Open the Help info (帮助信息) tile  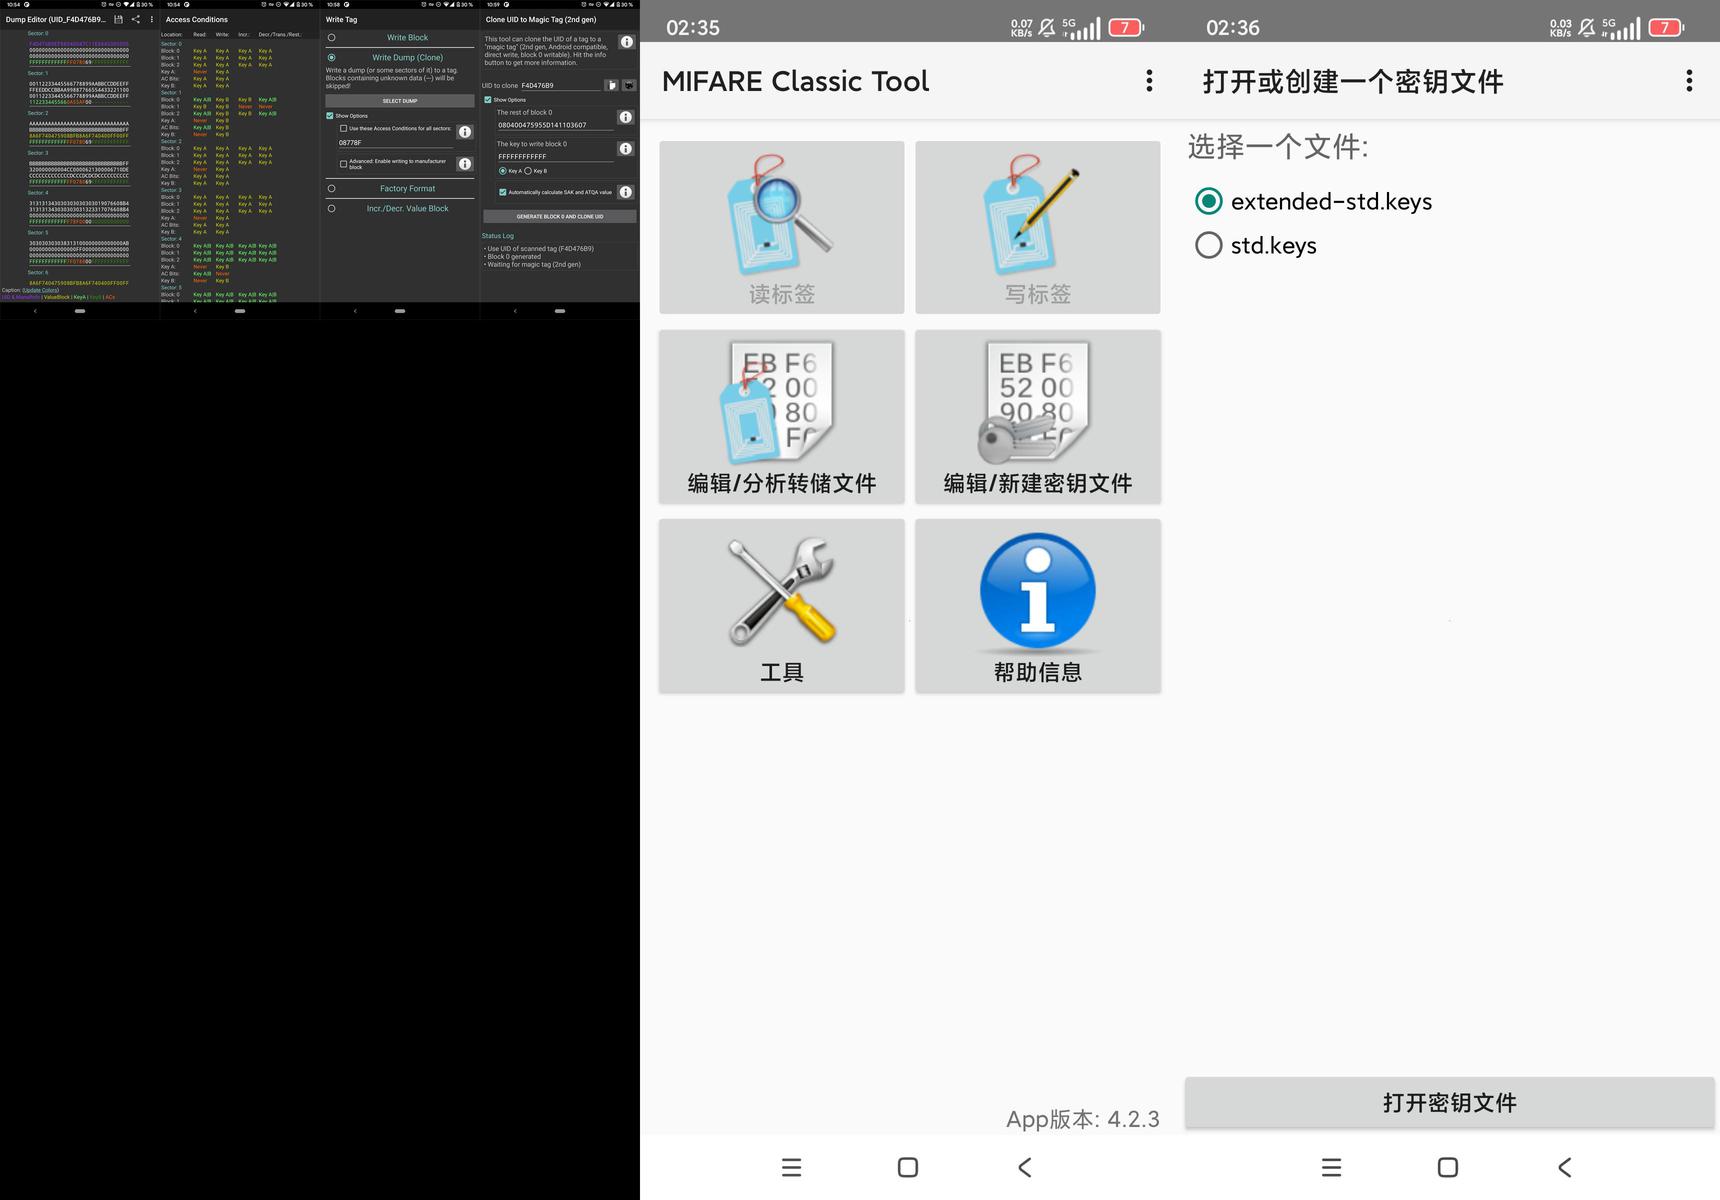(1037, 605)
